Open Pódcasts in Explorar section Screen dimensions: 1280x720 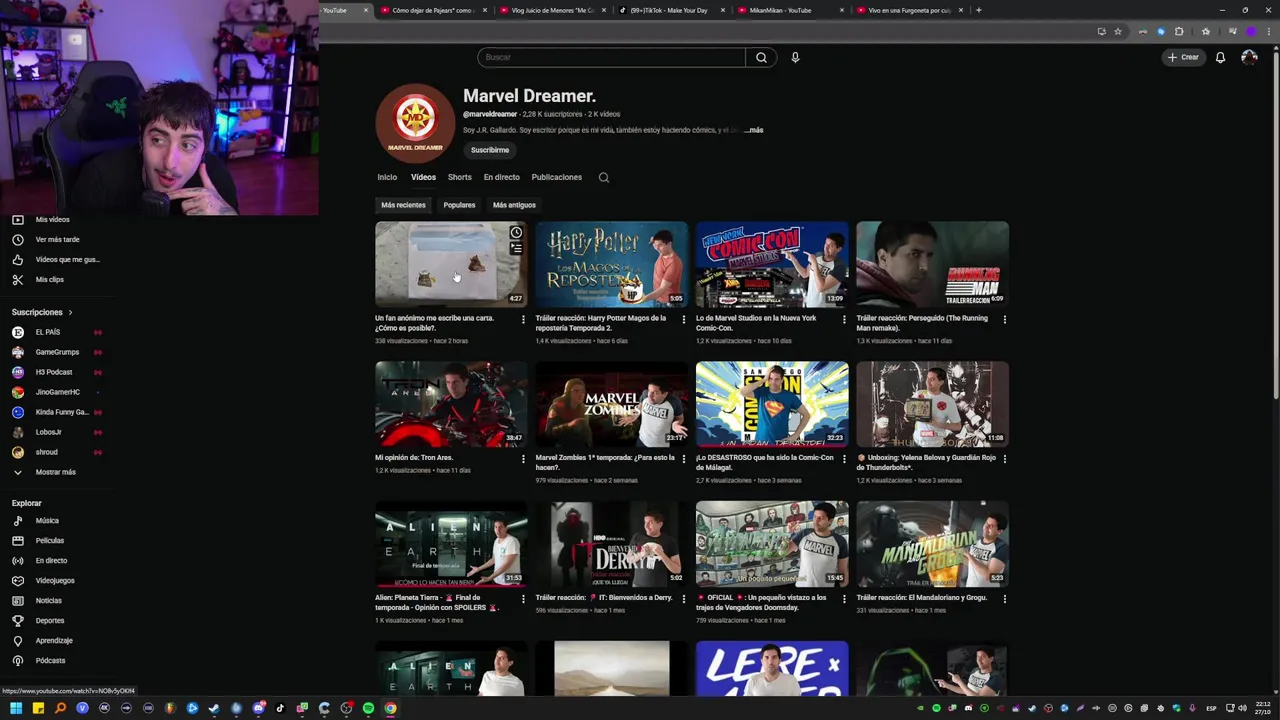(50, 660)
